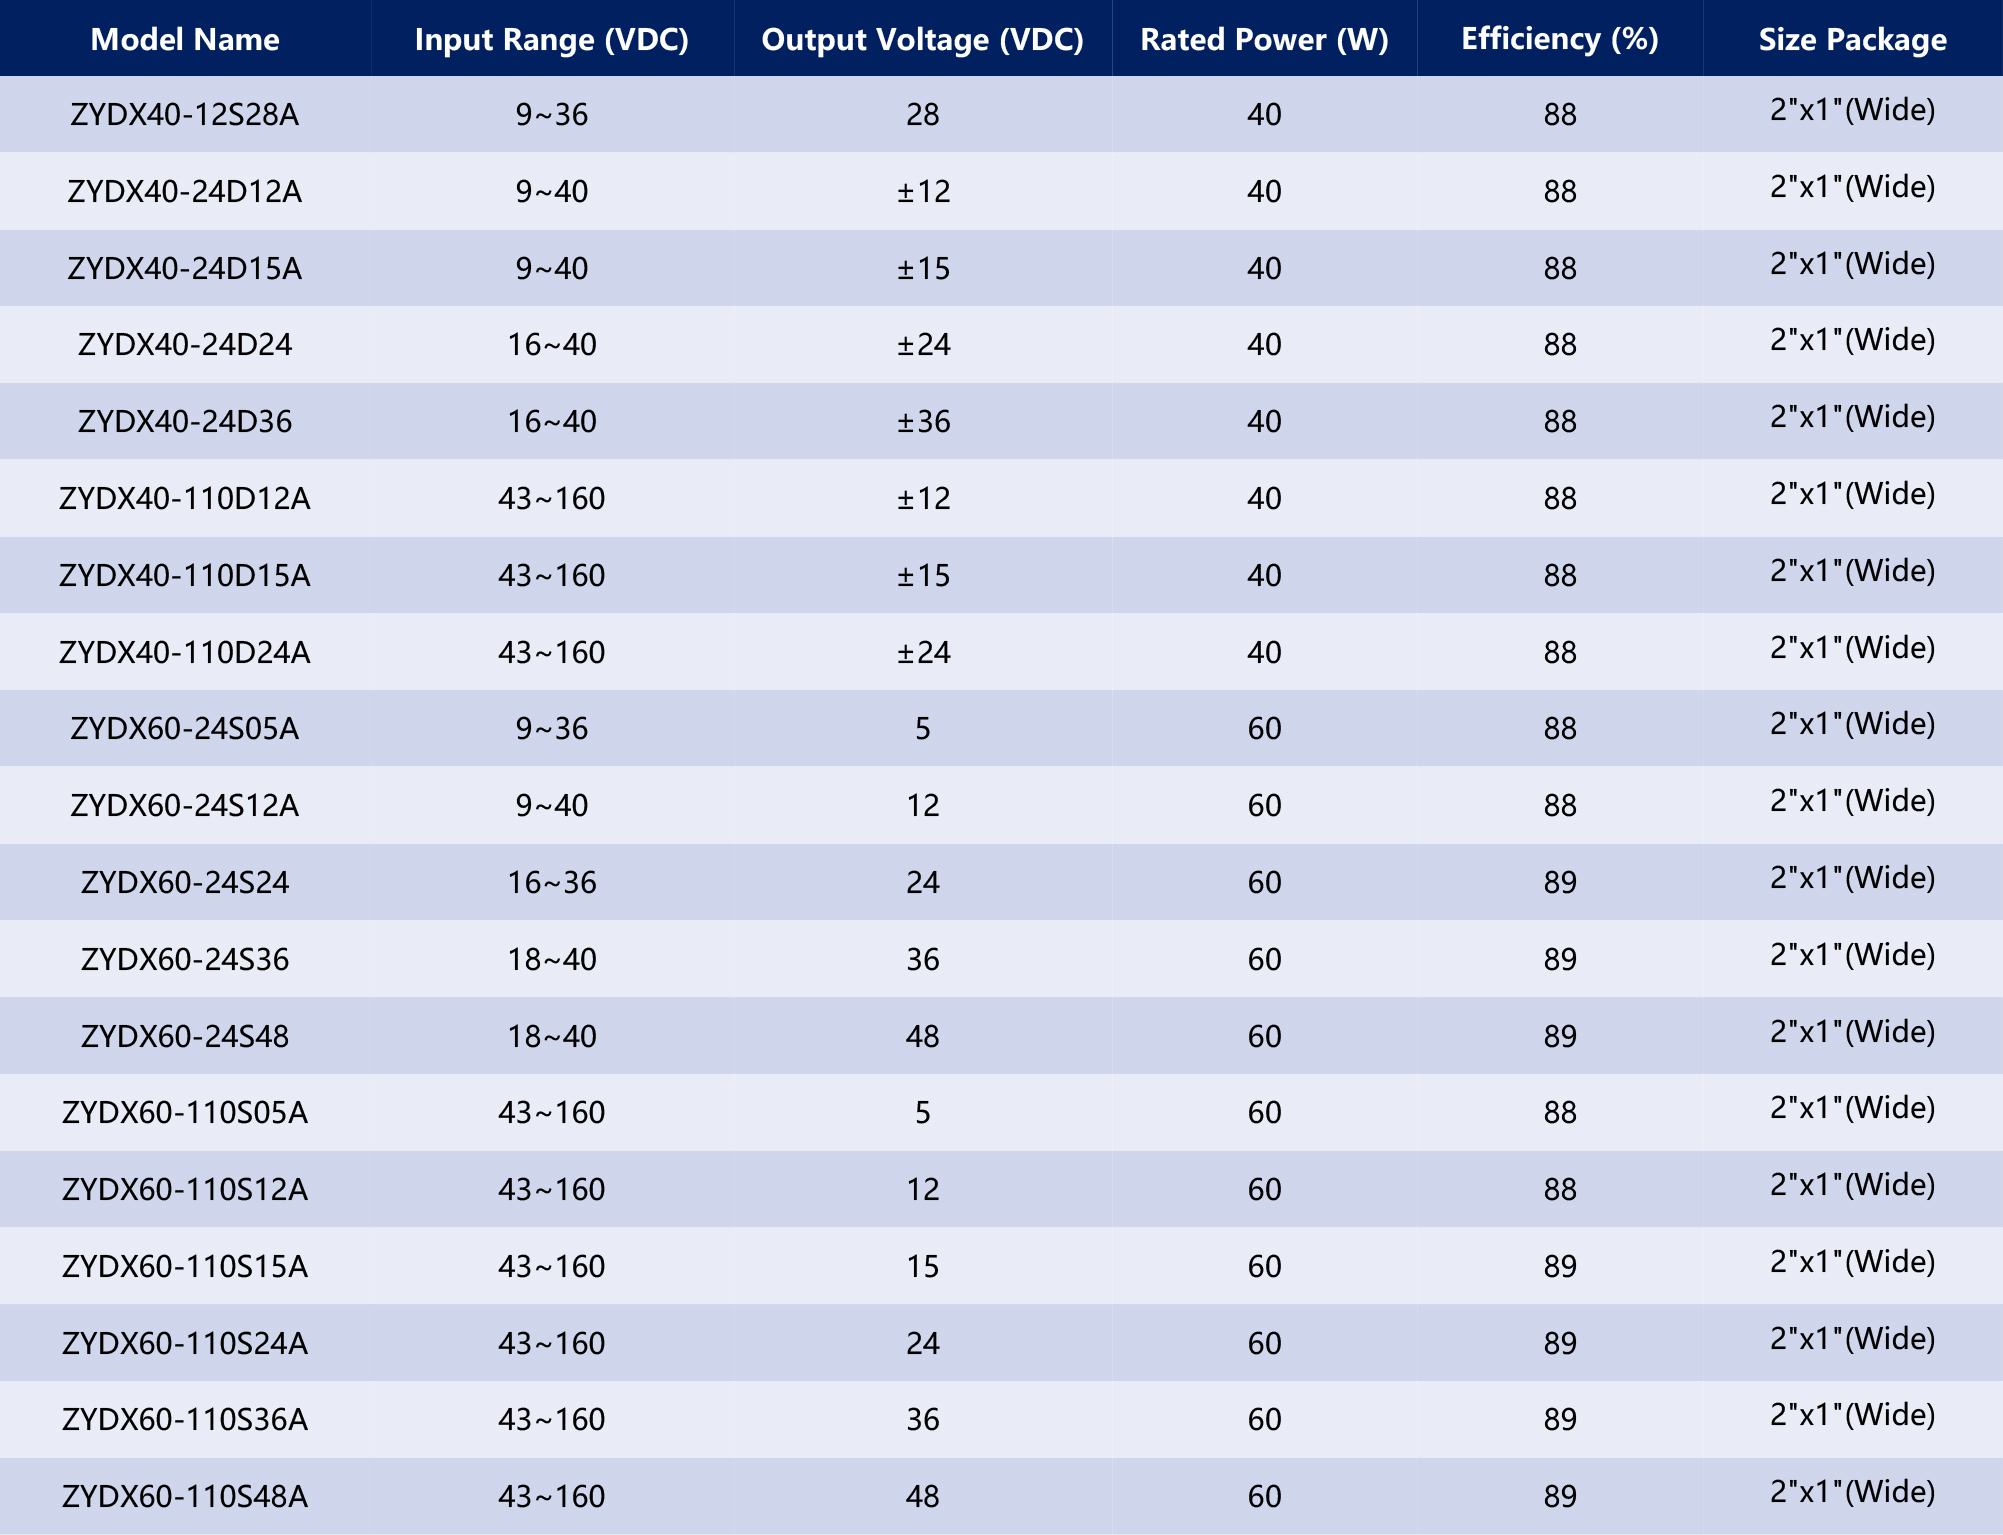Click efficiency value for ZYDX60-24S36

(x=1559, y=959)
